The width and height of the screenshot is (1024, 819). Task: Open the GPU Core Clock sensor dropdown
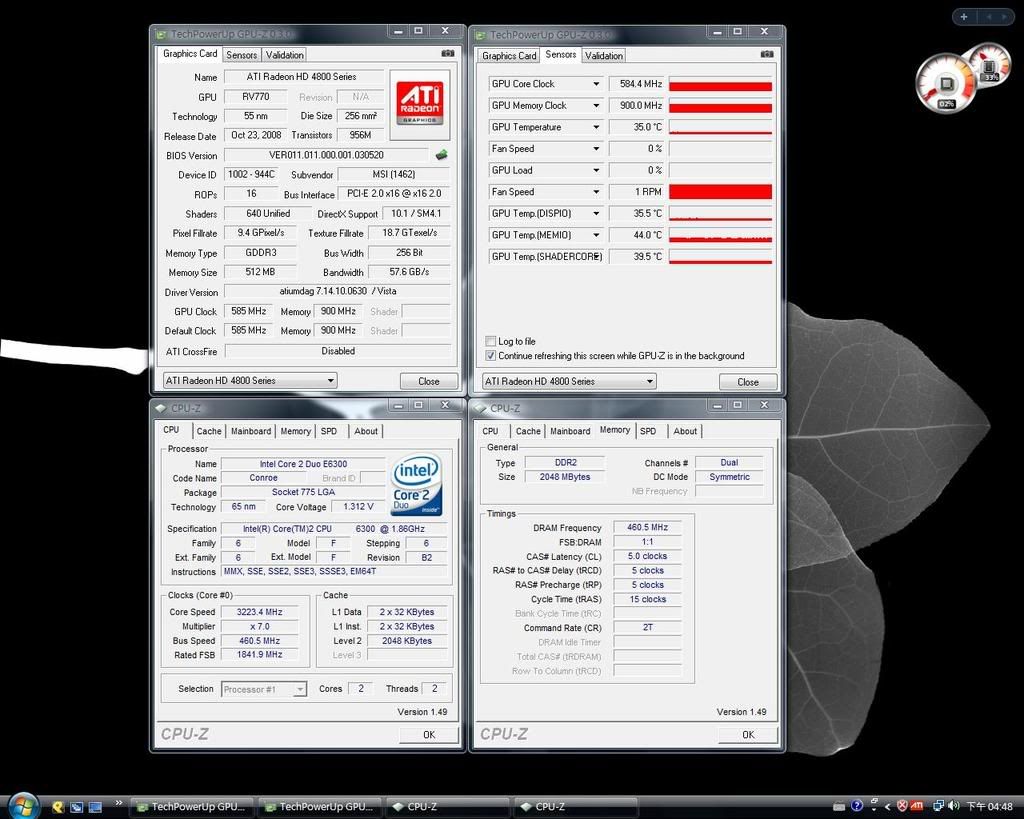pos(596,84)
